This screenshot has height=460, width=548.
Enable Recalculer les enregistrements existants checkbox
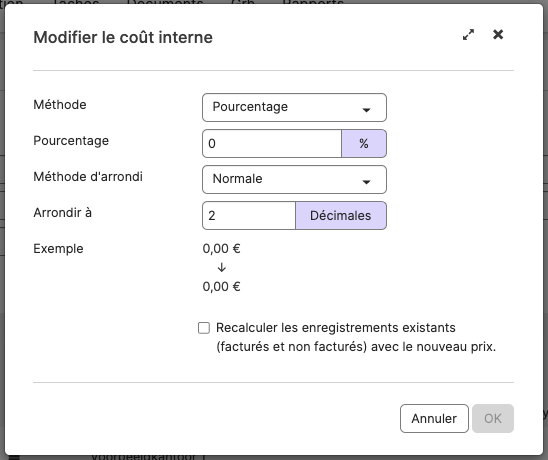(x=204, y=328)
